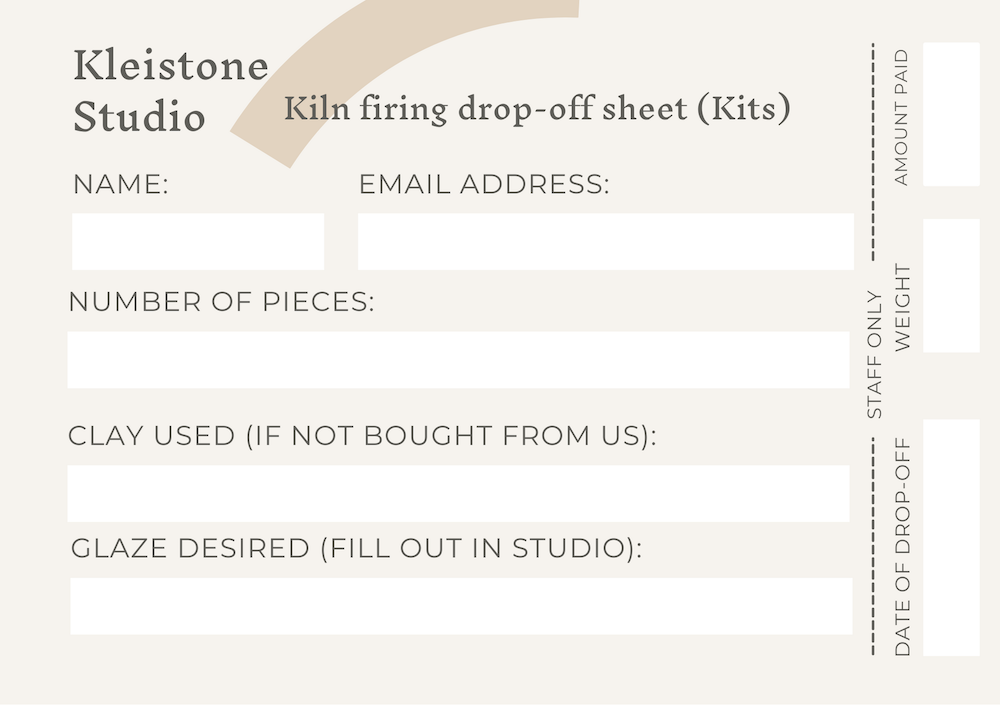The width and height of the screenshot is (1000, 705).
Task: Select the Weight staff box
Action: coord(951,286)
